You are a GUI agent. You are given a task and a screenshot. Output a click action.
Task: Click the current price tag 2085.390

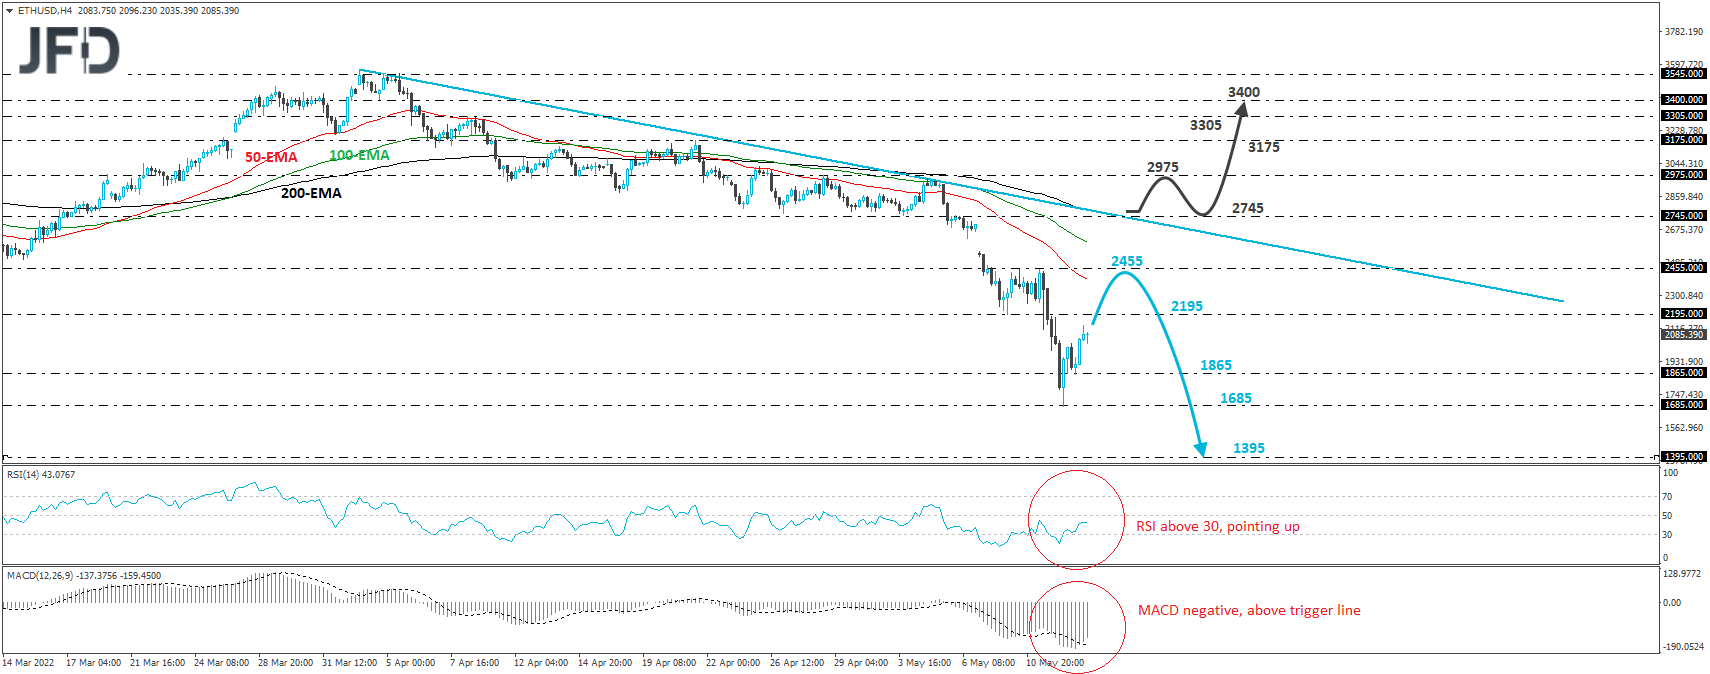point(1684,335)
